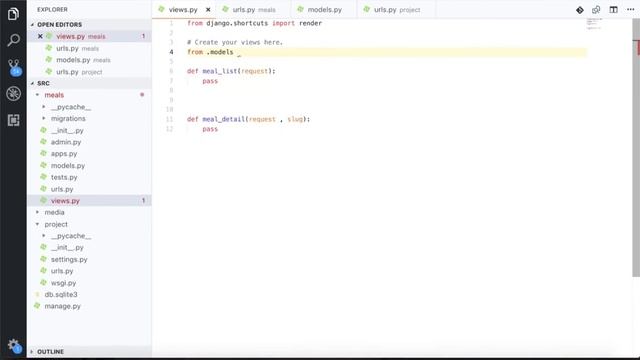Viewport: 640px width, 360px height.
Task: Open the Search view in activity bar
Action: click(x=13, y=40)
